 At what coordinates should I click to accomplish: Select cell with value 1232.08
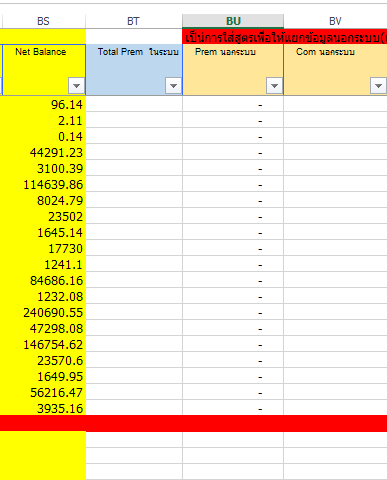(x=44, y=297)
